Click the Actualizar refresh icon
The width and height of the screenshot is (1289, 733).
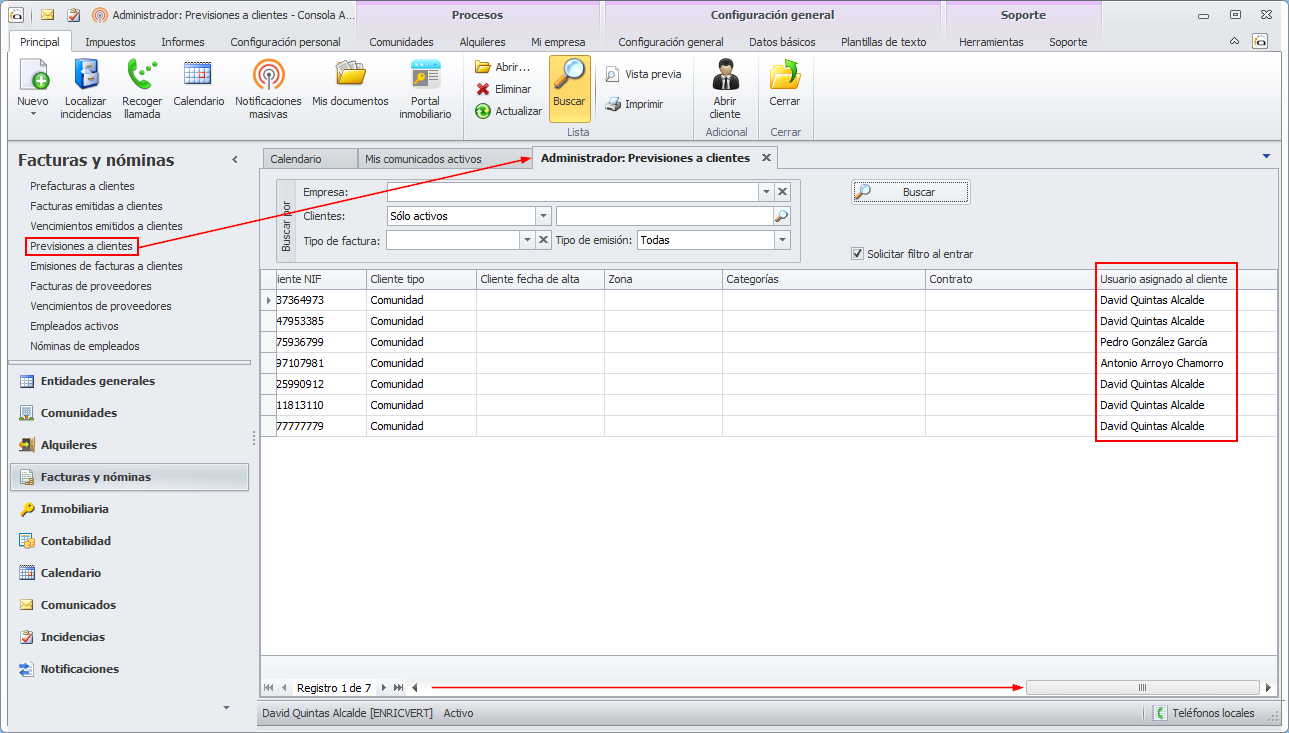[x=483, y=111]
